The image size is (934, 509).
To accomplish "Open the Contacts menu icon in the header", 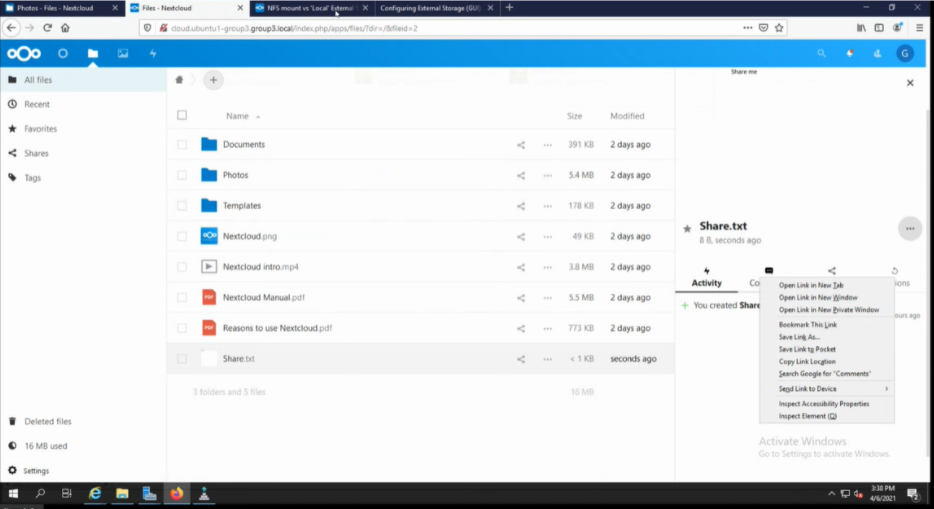I will [x=877, y=54].
